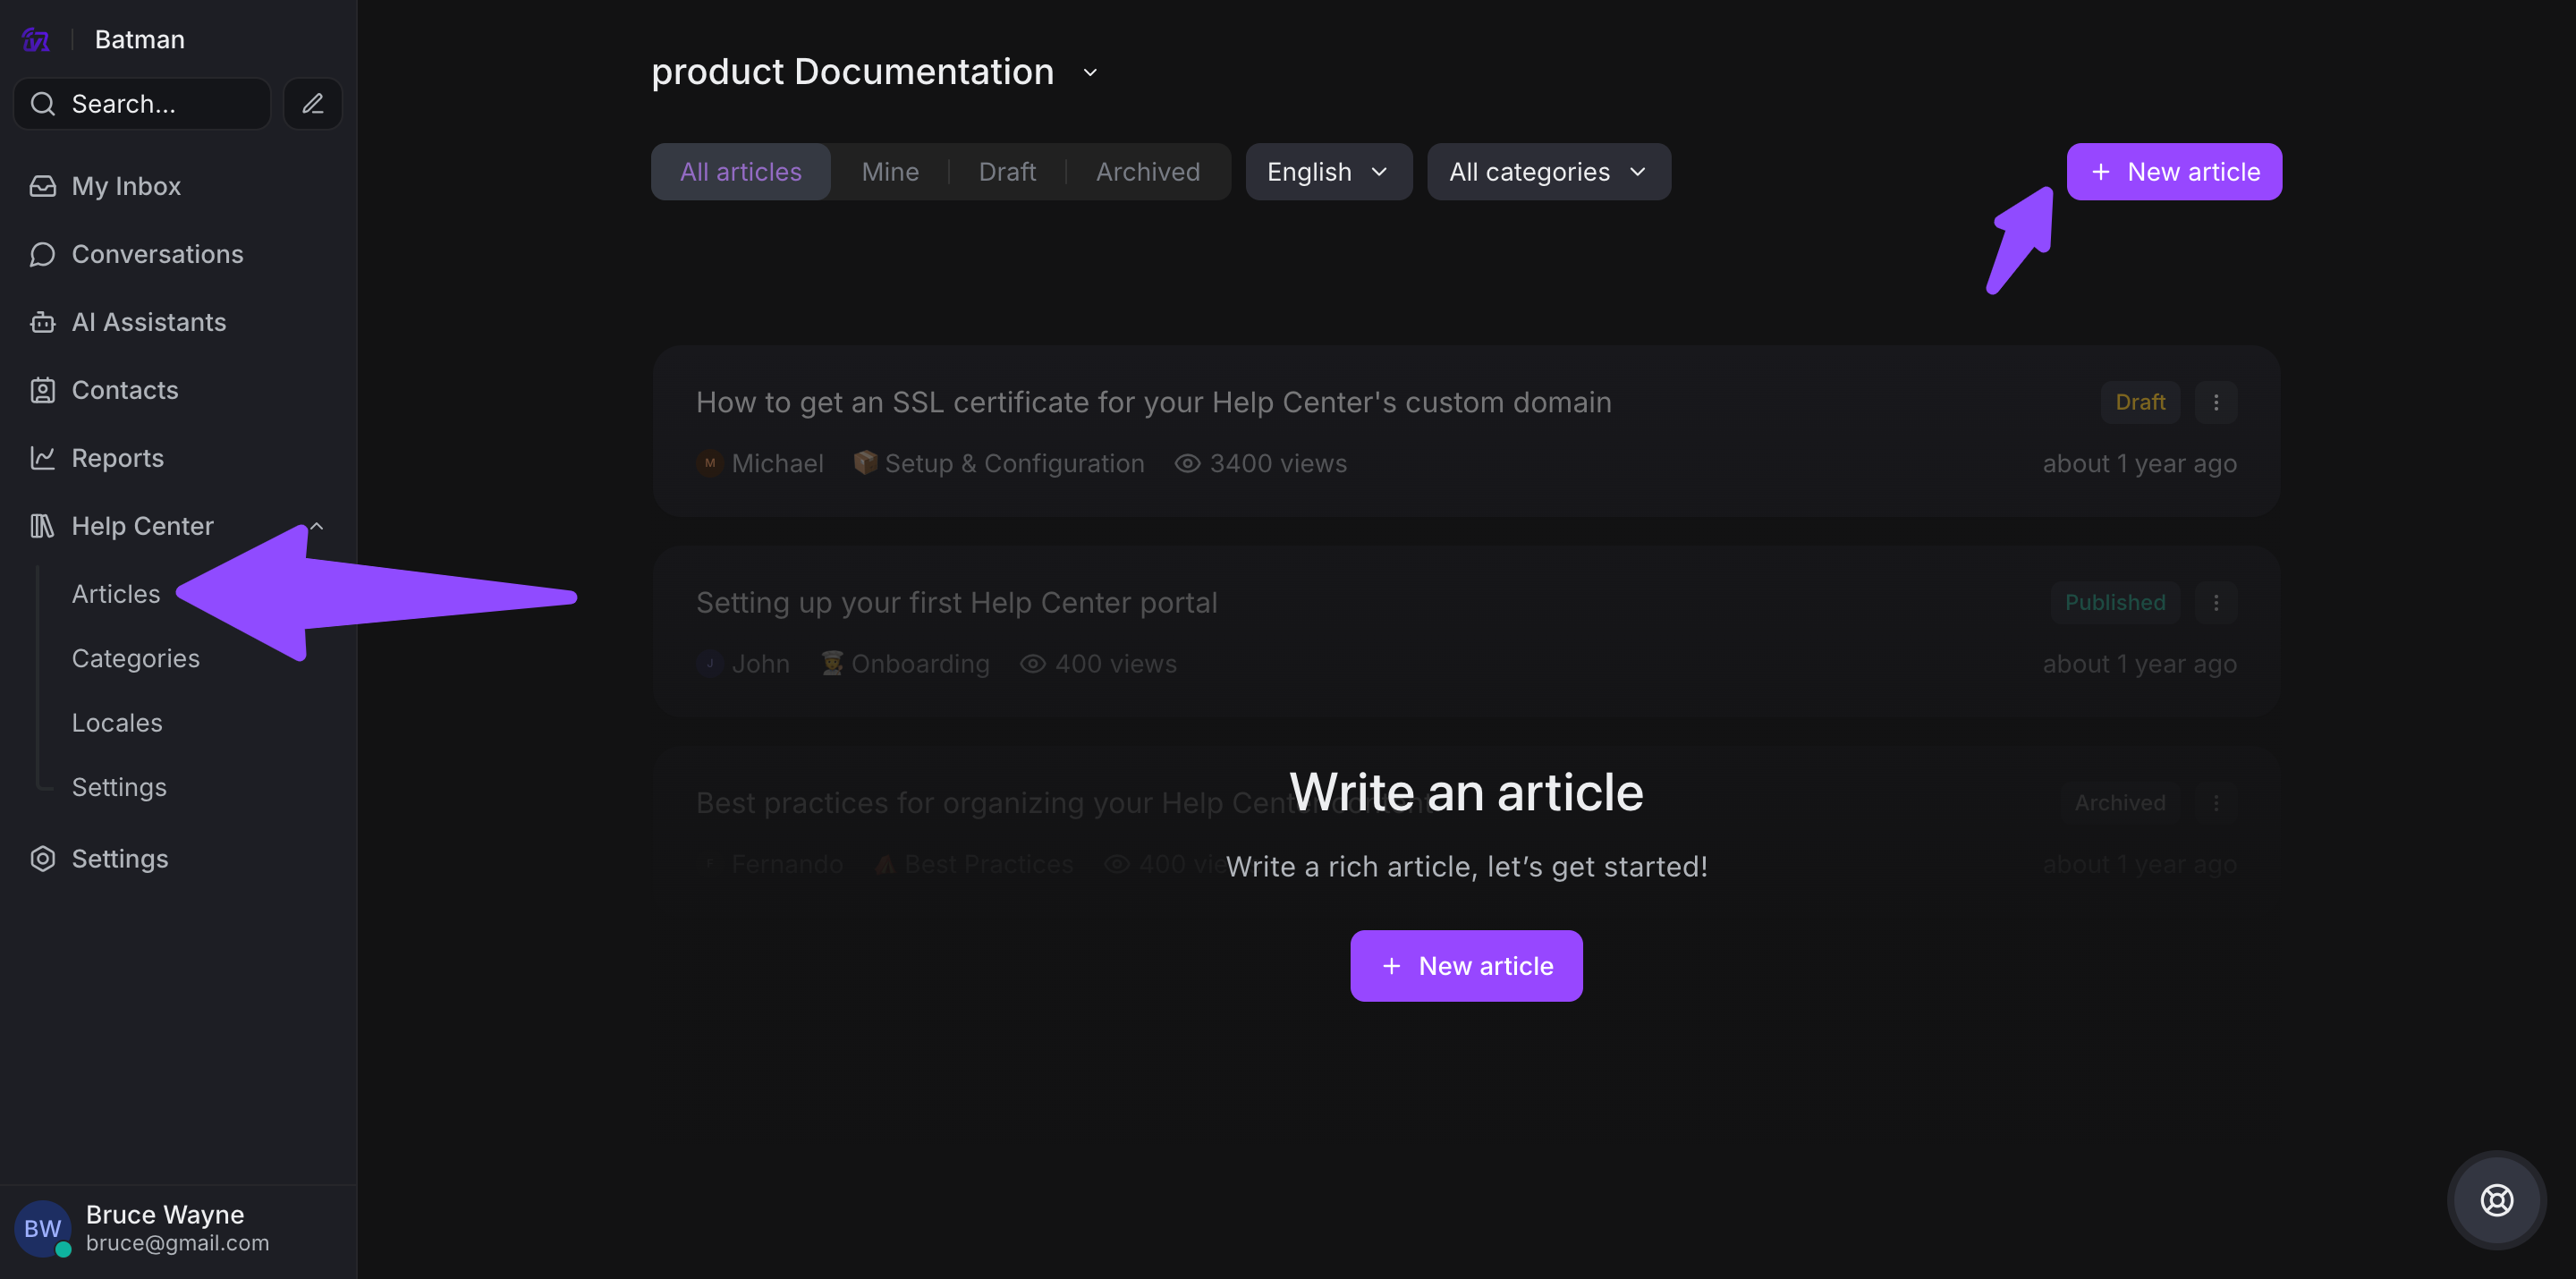Open Reports in the sidebar
2576x1279 pixels.
(x=117, y=458)
